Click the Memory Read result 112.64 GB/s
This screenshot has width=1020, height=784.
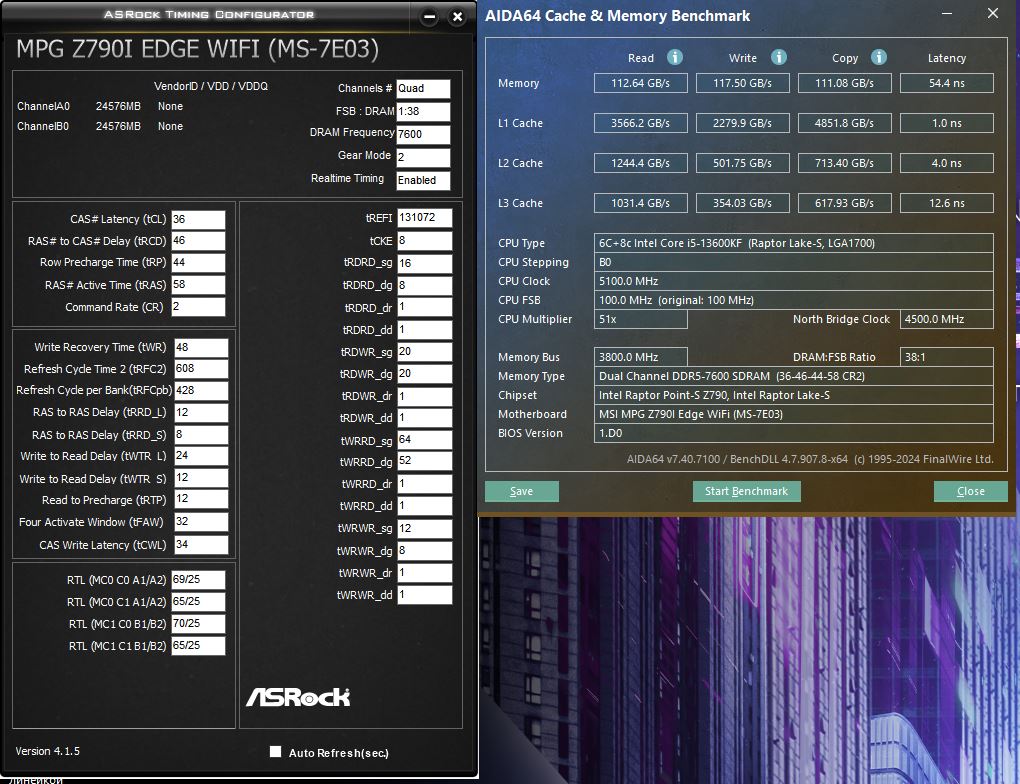[640, 83]
